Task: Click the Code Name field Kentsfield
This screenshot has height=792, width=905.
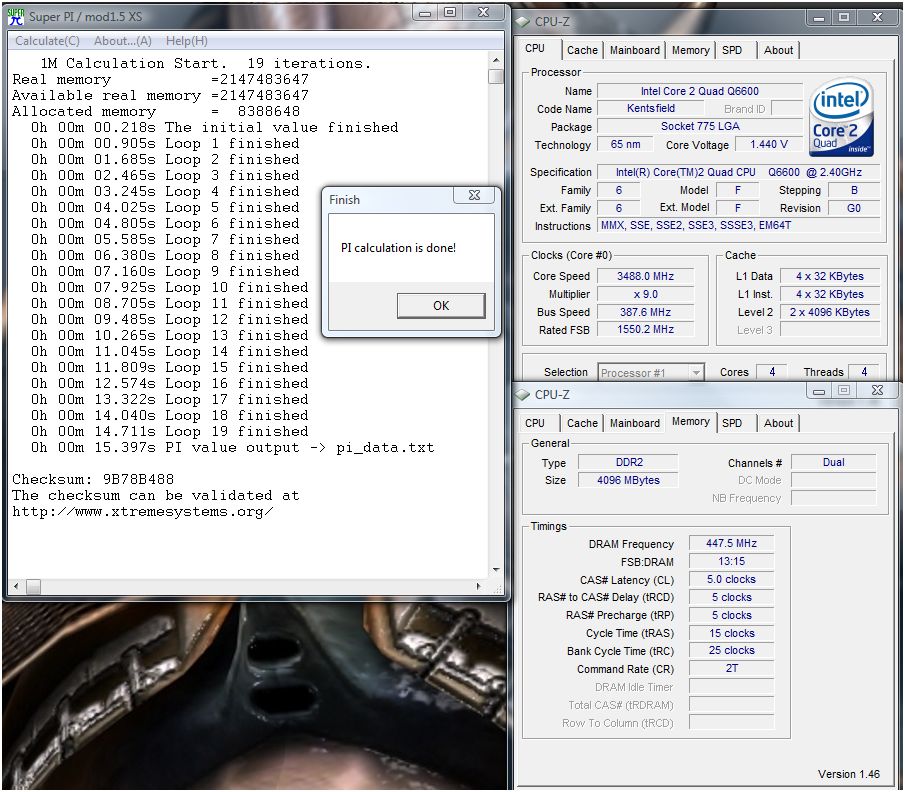Action: [650, 109]
